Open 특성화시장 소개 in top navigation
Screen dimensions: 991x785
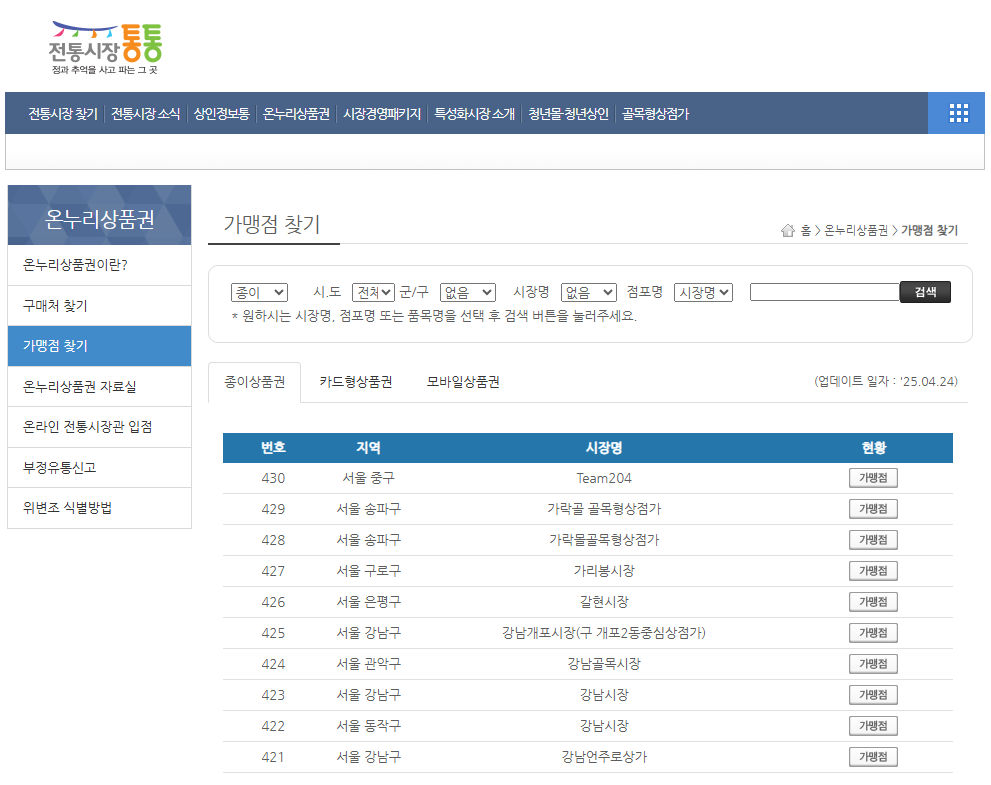click(475, 114)
